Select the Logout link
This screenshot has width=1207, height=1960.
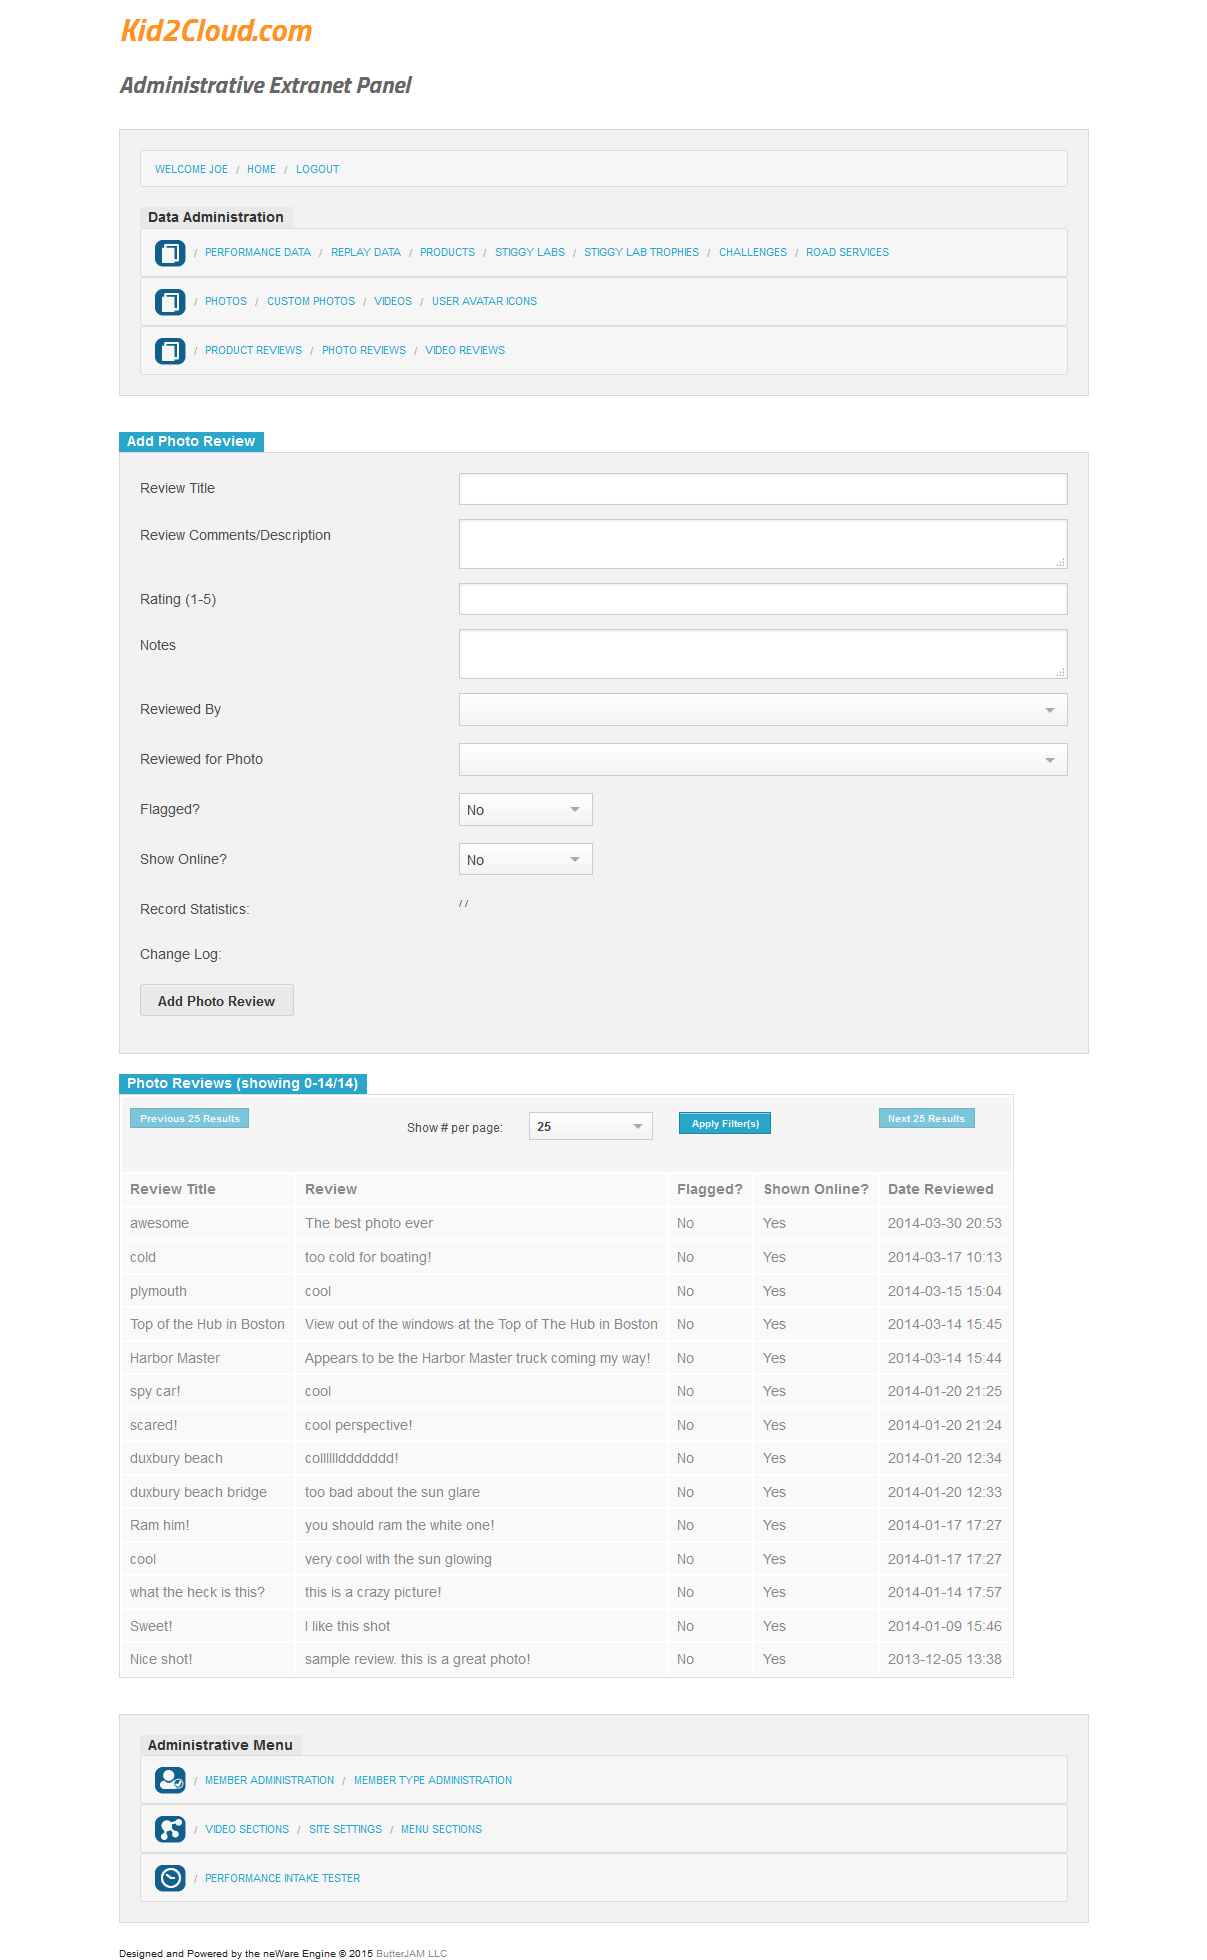pyautogui.click(x=317, y=170)
